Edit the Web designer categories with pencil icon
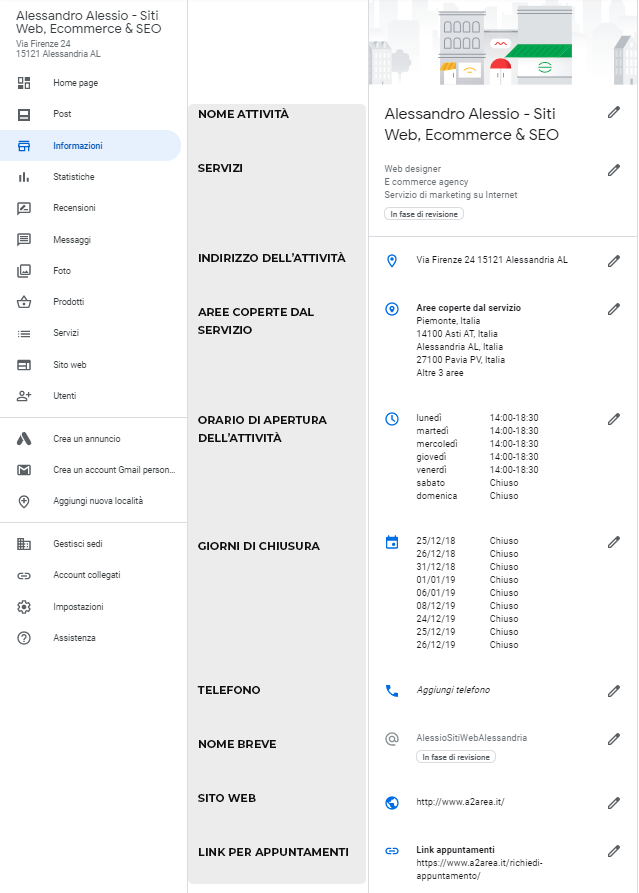Screen dimensions: 639x893 [x=613, y=170]
